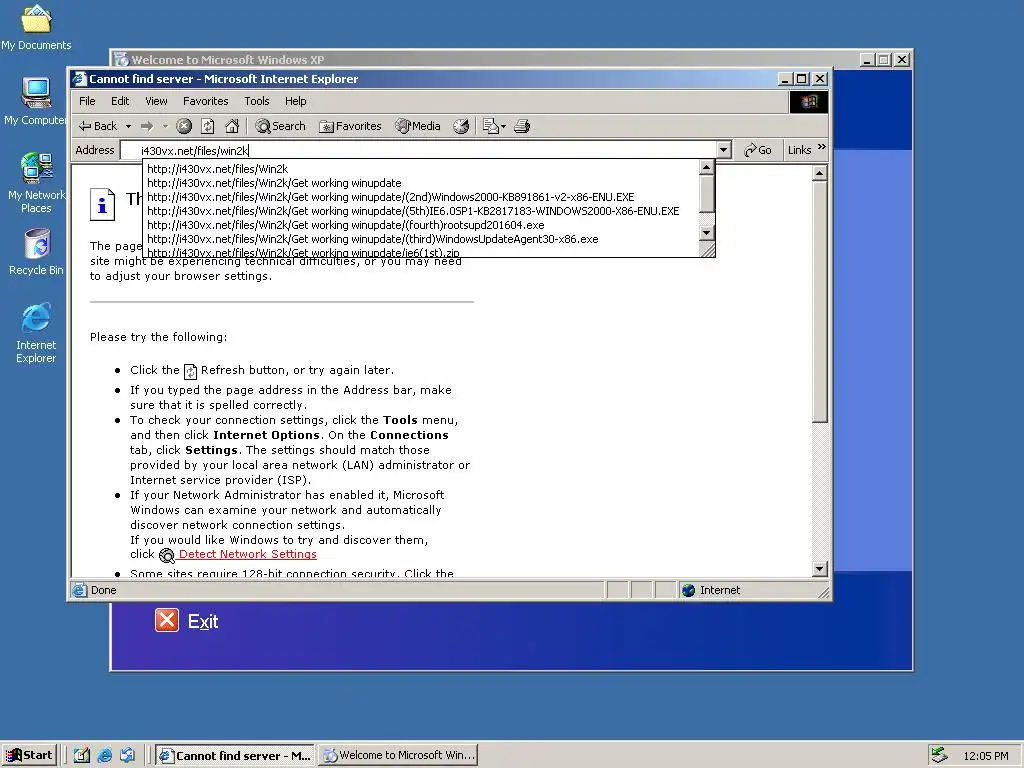Expand the Mail button dropdown arrow

coord(504,127)
